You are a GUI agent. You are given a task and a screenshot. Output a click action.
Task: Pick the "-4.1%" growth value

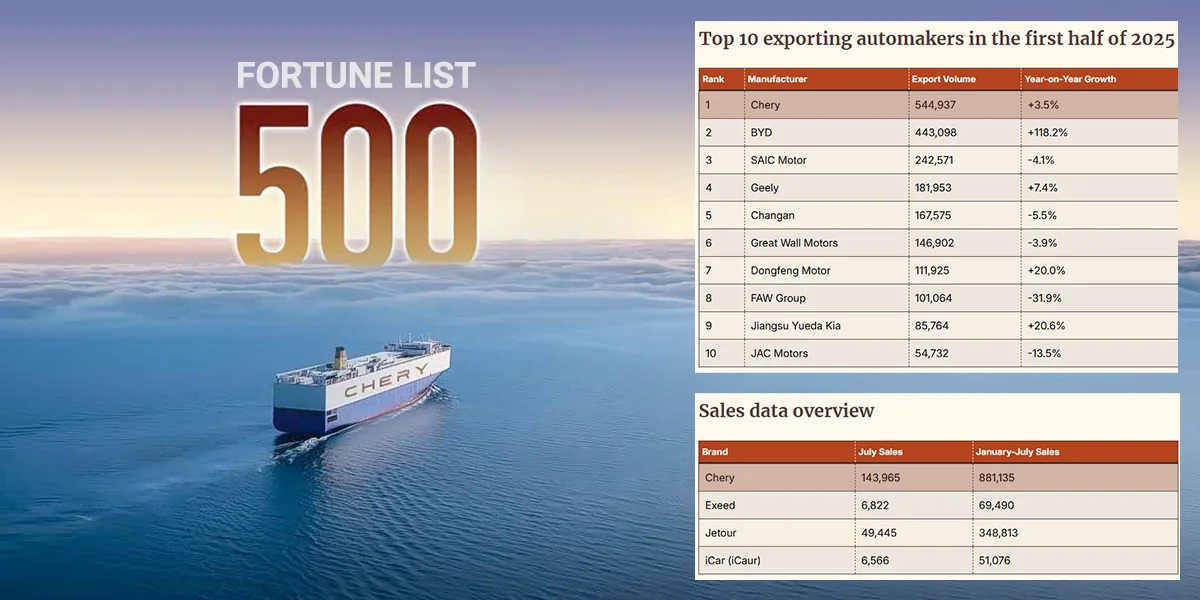[x=1040, y=160]
